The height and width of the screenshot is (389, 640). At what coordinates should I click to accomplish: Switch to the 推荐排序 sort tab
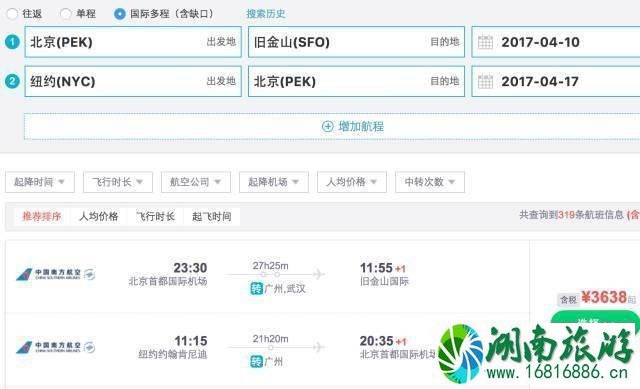coord(42,216)
